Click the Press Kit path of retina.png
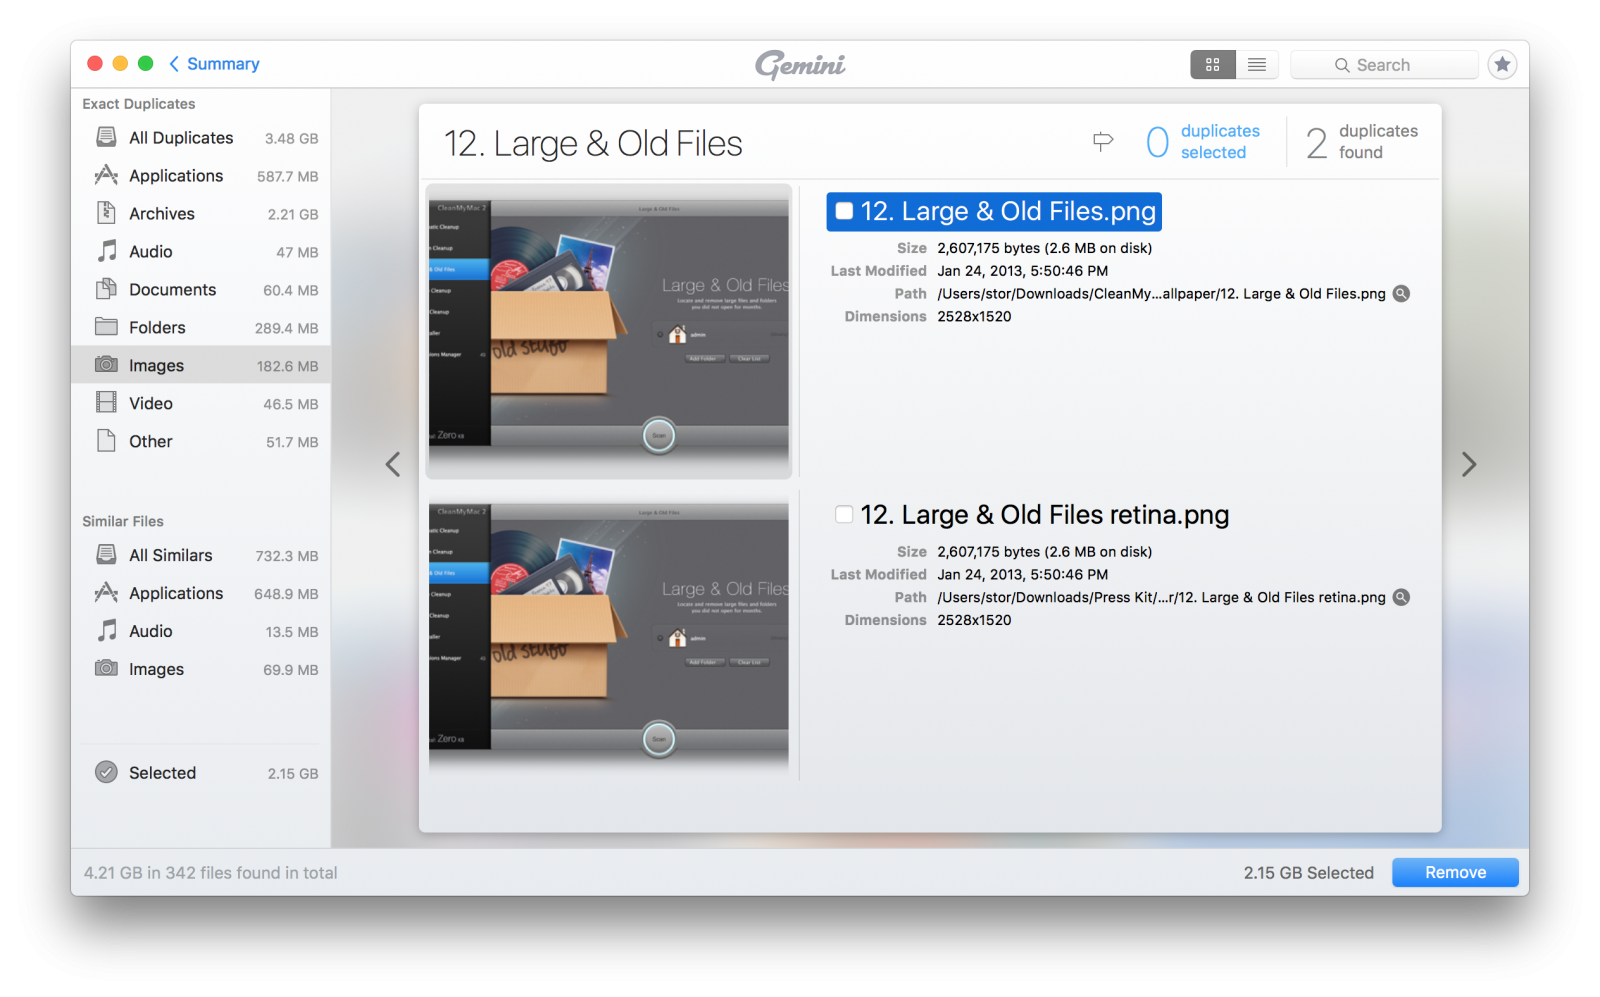 click(1161, 598)
